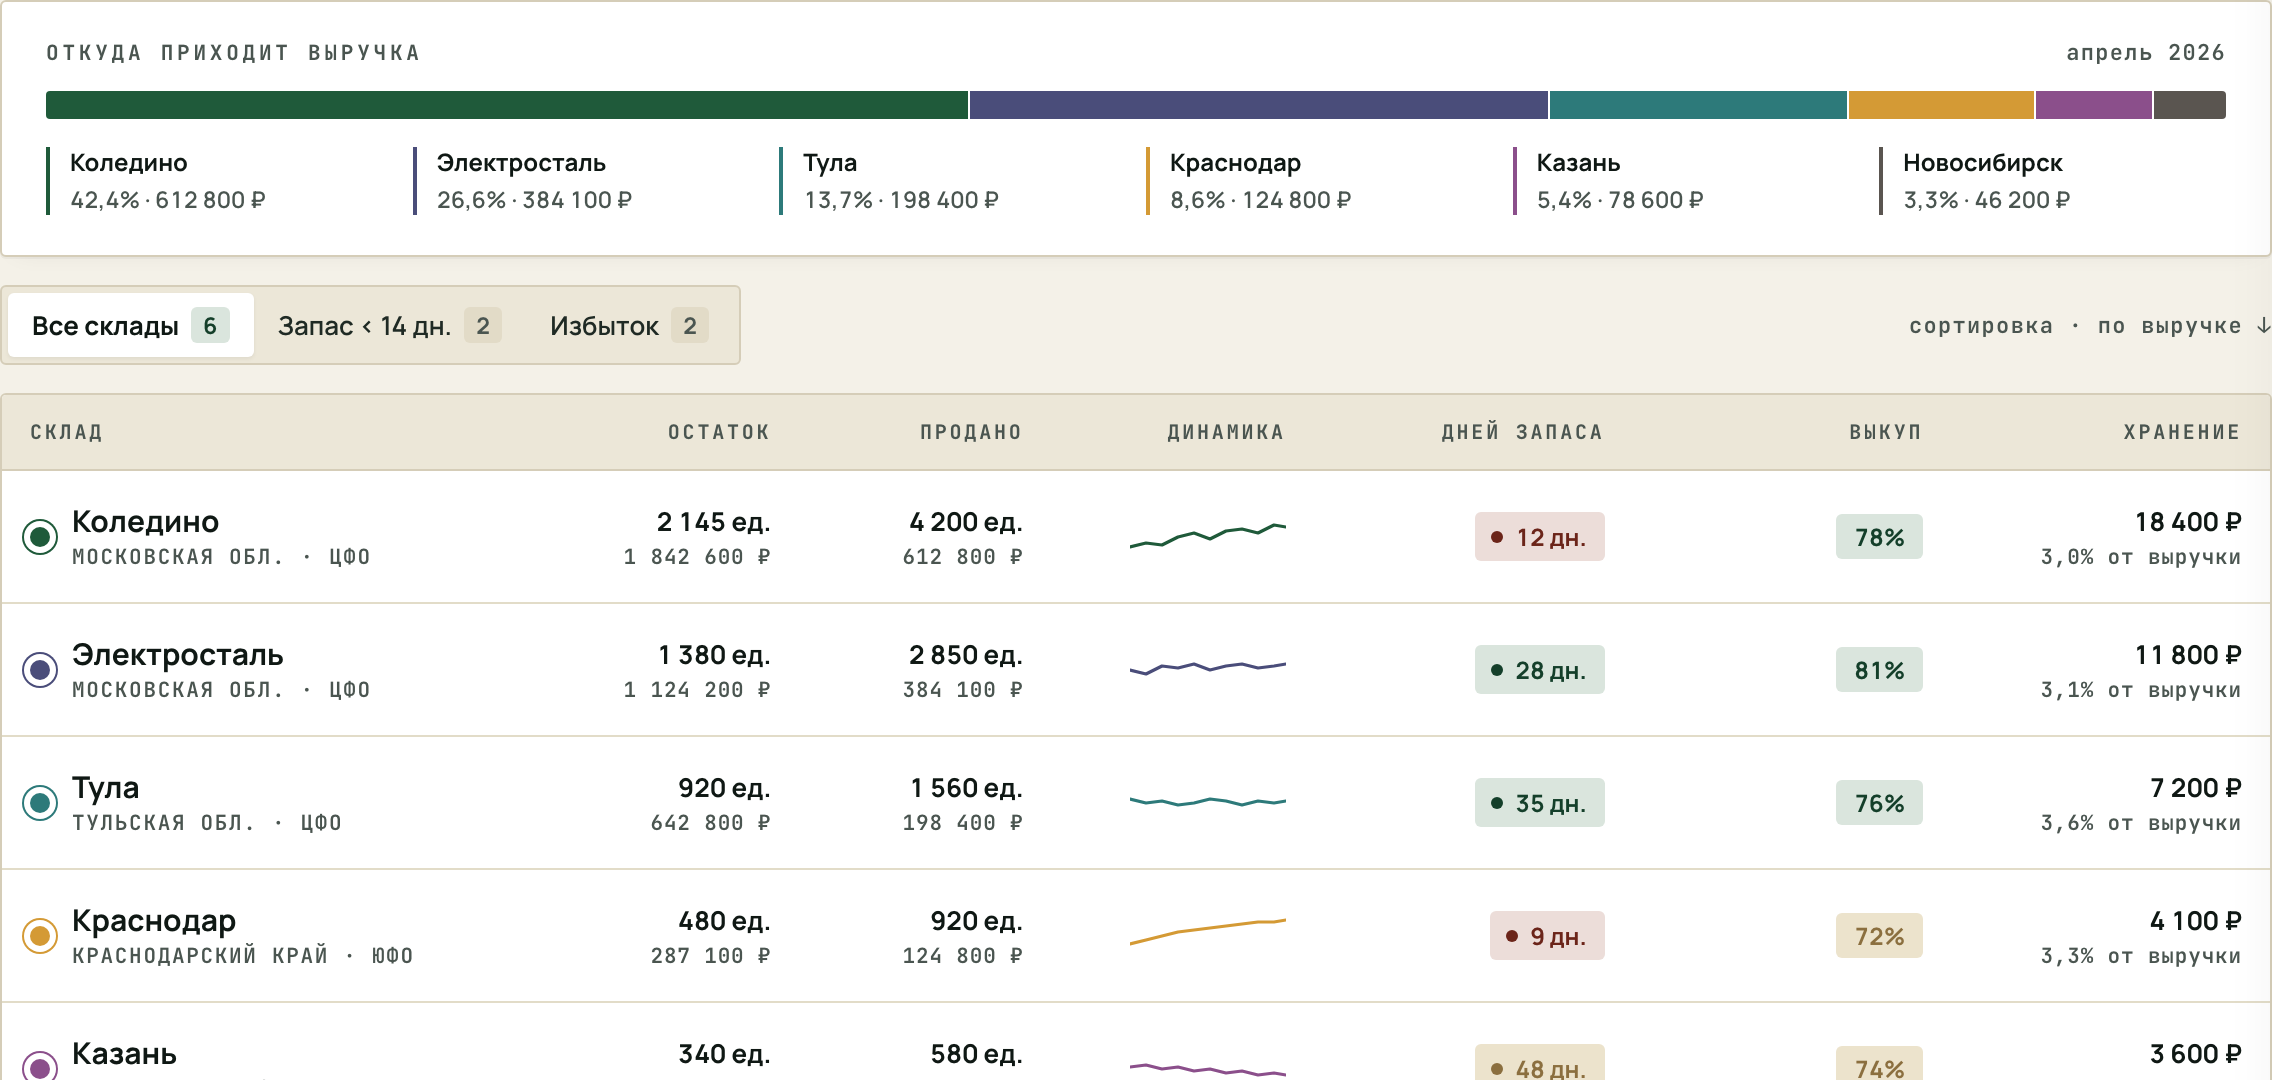Open the Электросталь sales trend sparkline

[x=1208, y=667]
